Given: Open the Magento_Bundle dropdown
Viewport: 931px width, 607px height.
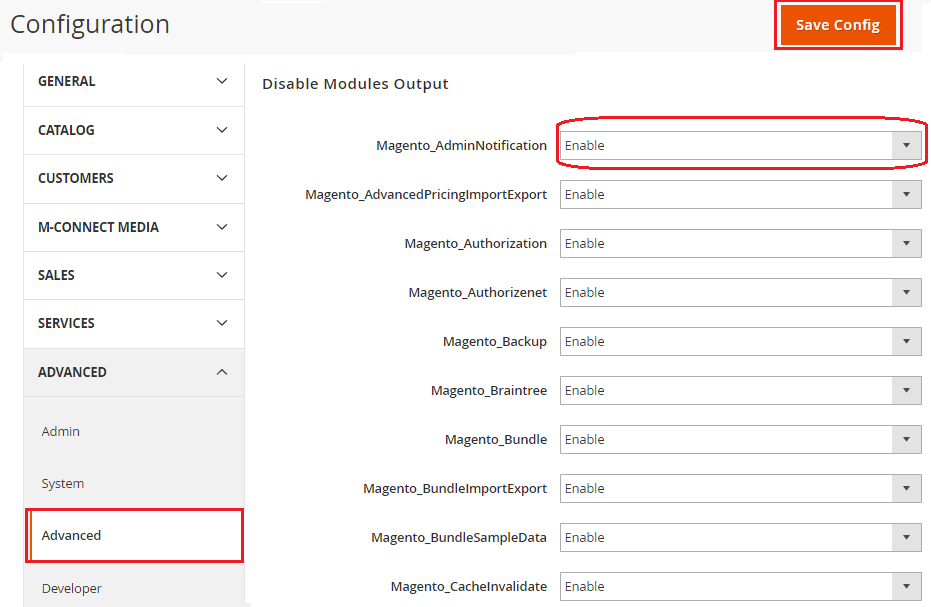Looking at the screenshot, I should coord(740,440).
